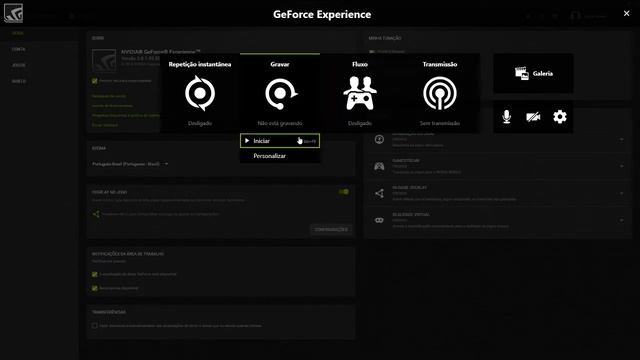Click the 'Não está gravando' status text

[280, 123]
